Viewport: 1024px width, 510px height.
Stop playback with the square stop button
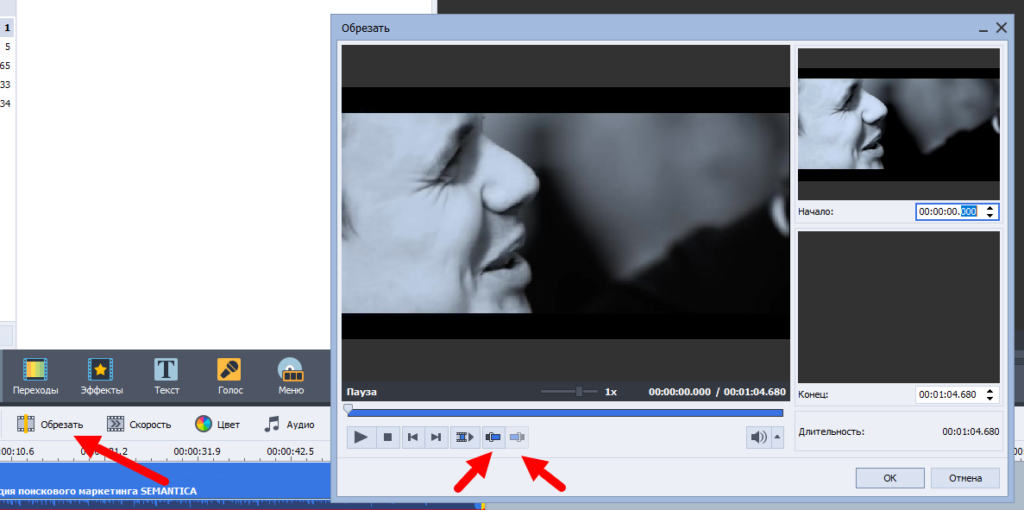pyautogui.click(x=387, y=438)
